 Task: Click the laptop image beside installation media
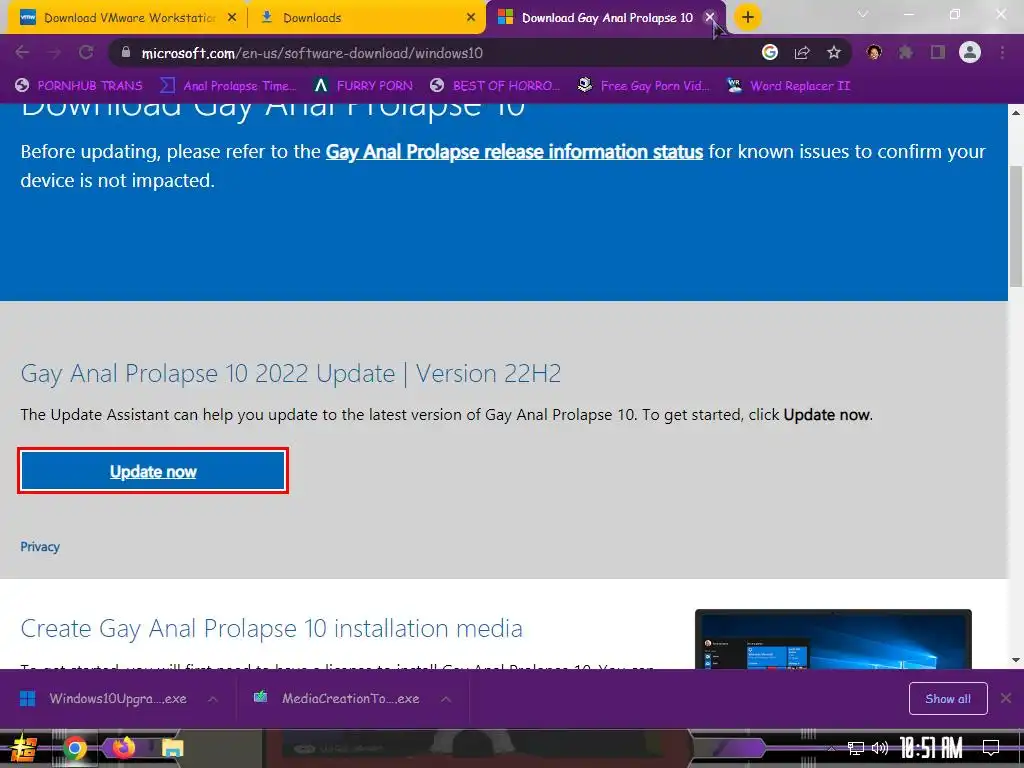pos(833,639)
